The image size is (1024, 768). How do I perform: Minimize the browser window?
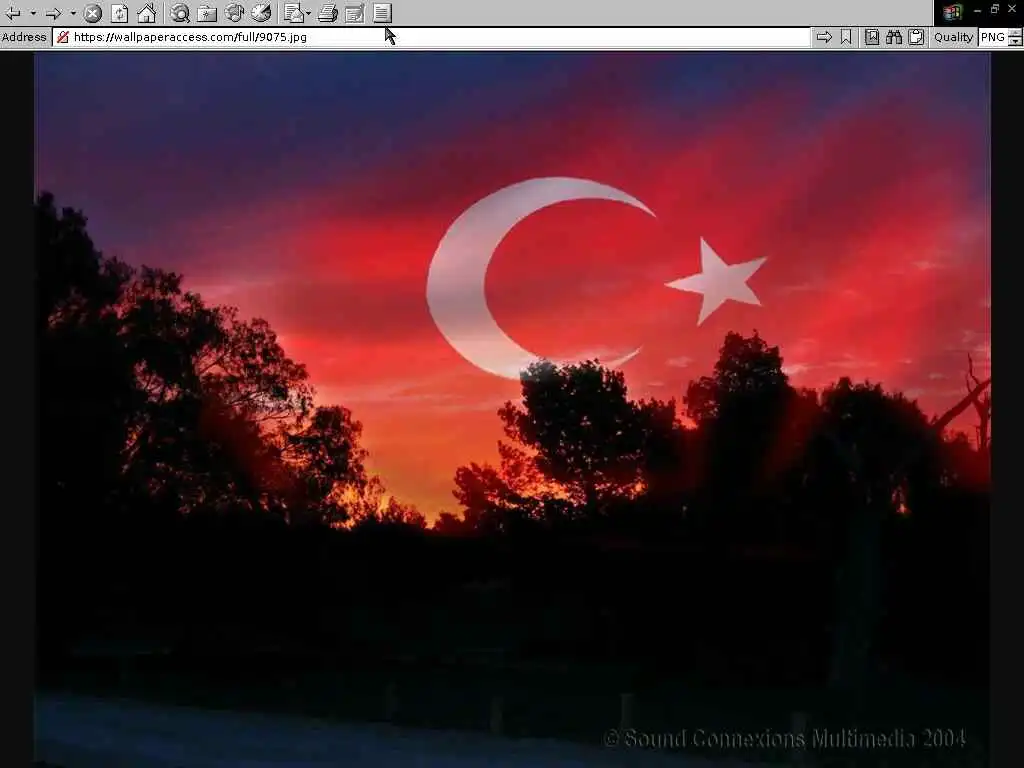(x=977, y=10)
